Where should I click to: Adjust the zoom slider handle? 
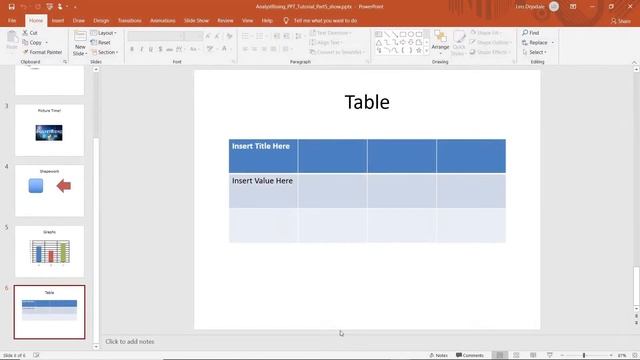(x=584, y=355)
